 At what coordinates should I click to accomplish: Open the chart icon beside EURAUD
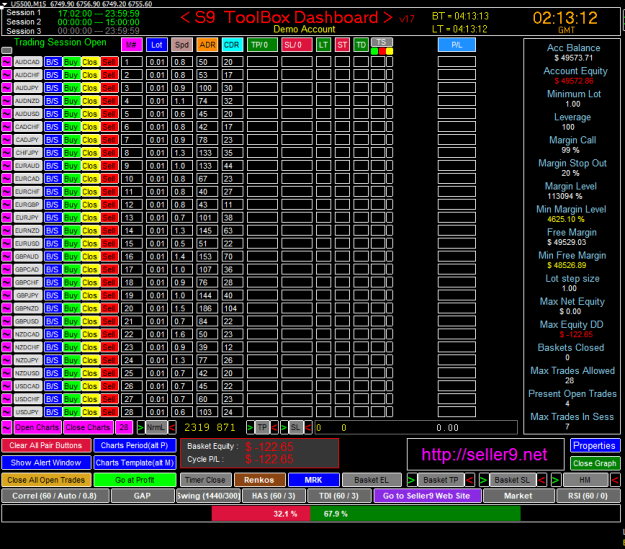(x=7, y=165)
